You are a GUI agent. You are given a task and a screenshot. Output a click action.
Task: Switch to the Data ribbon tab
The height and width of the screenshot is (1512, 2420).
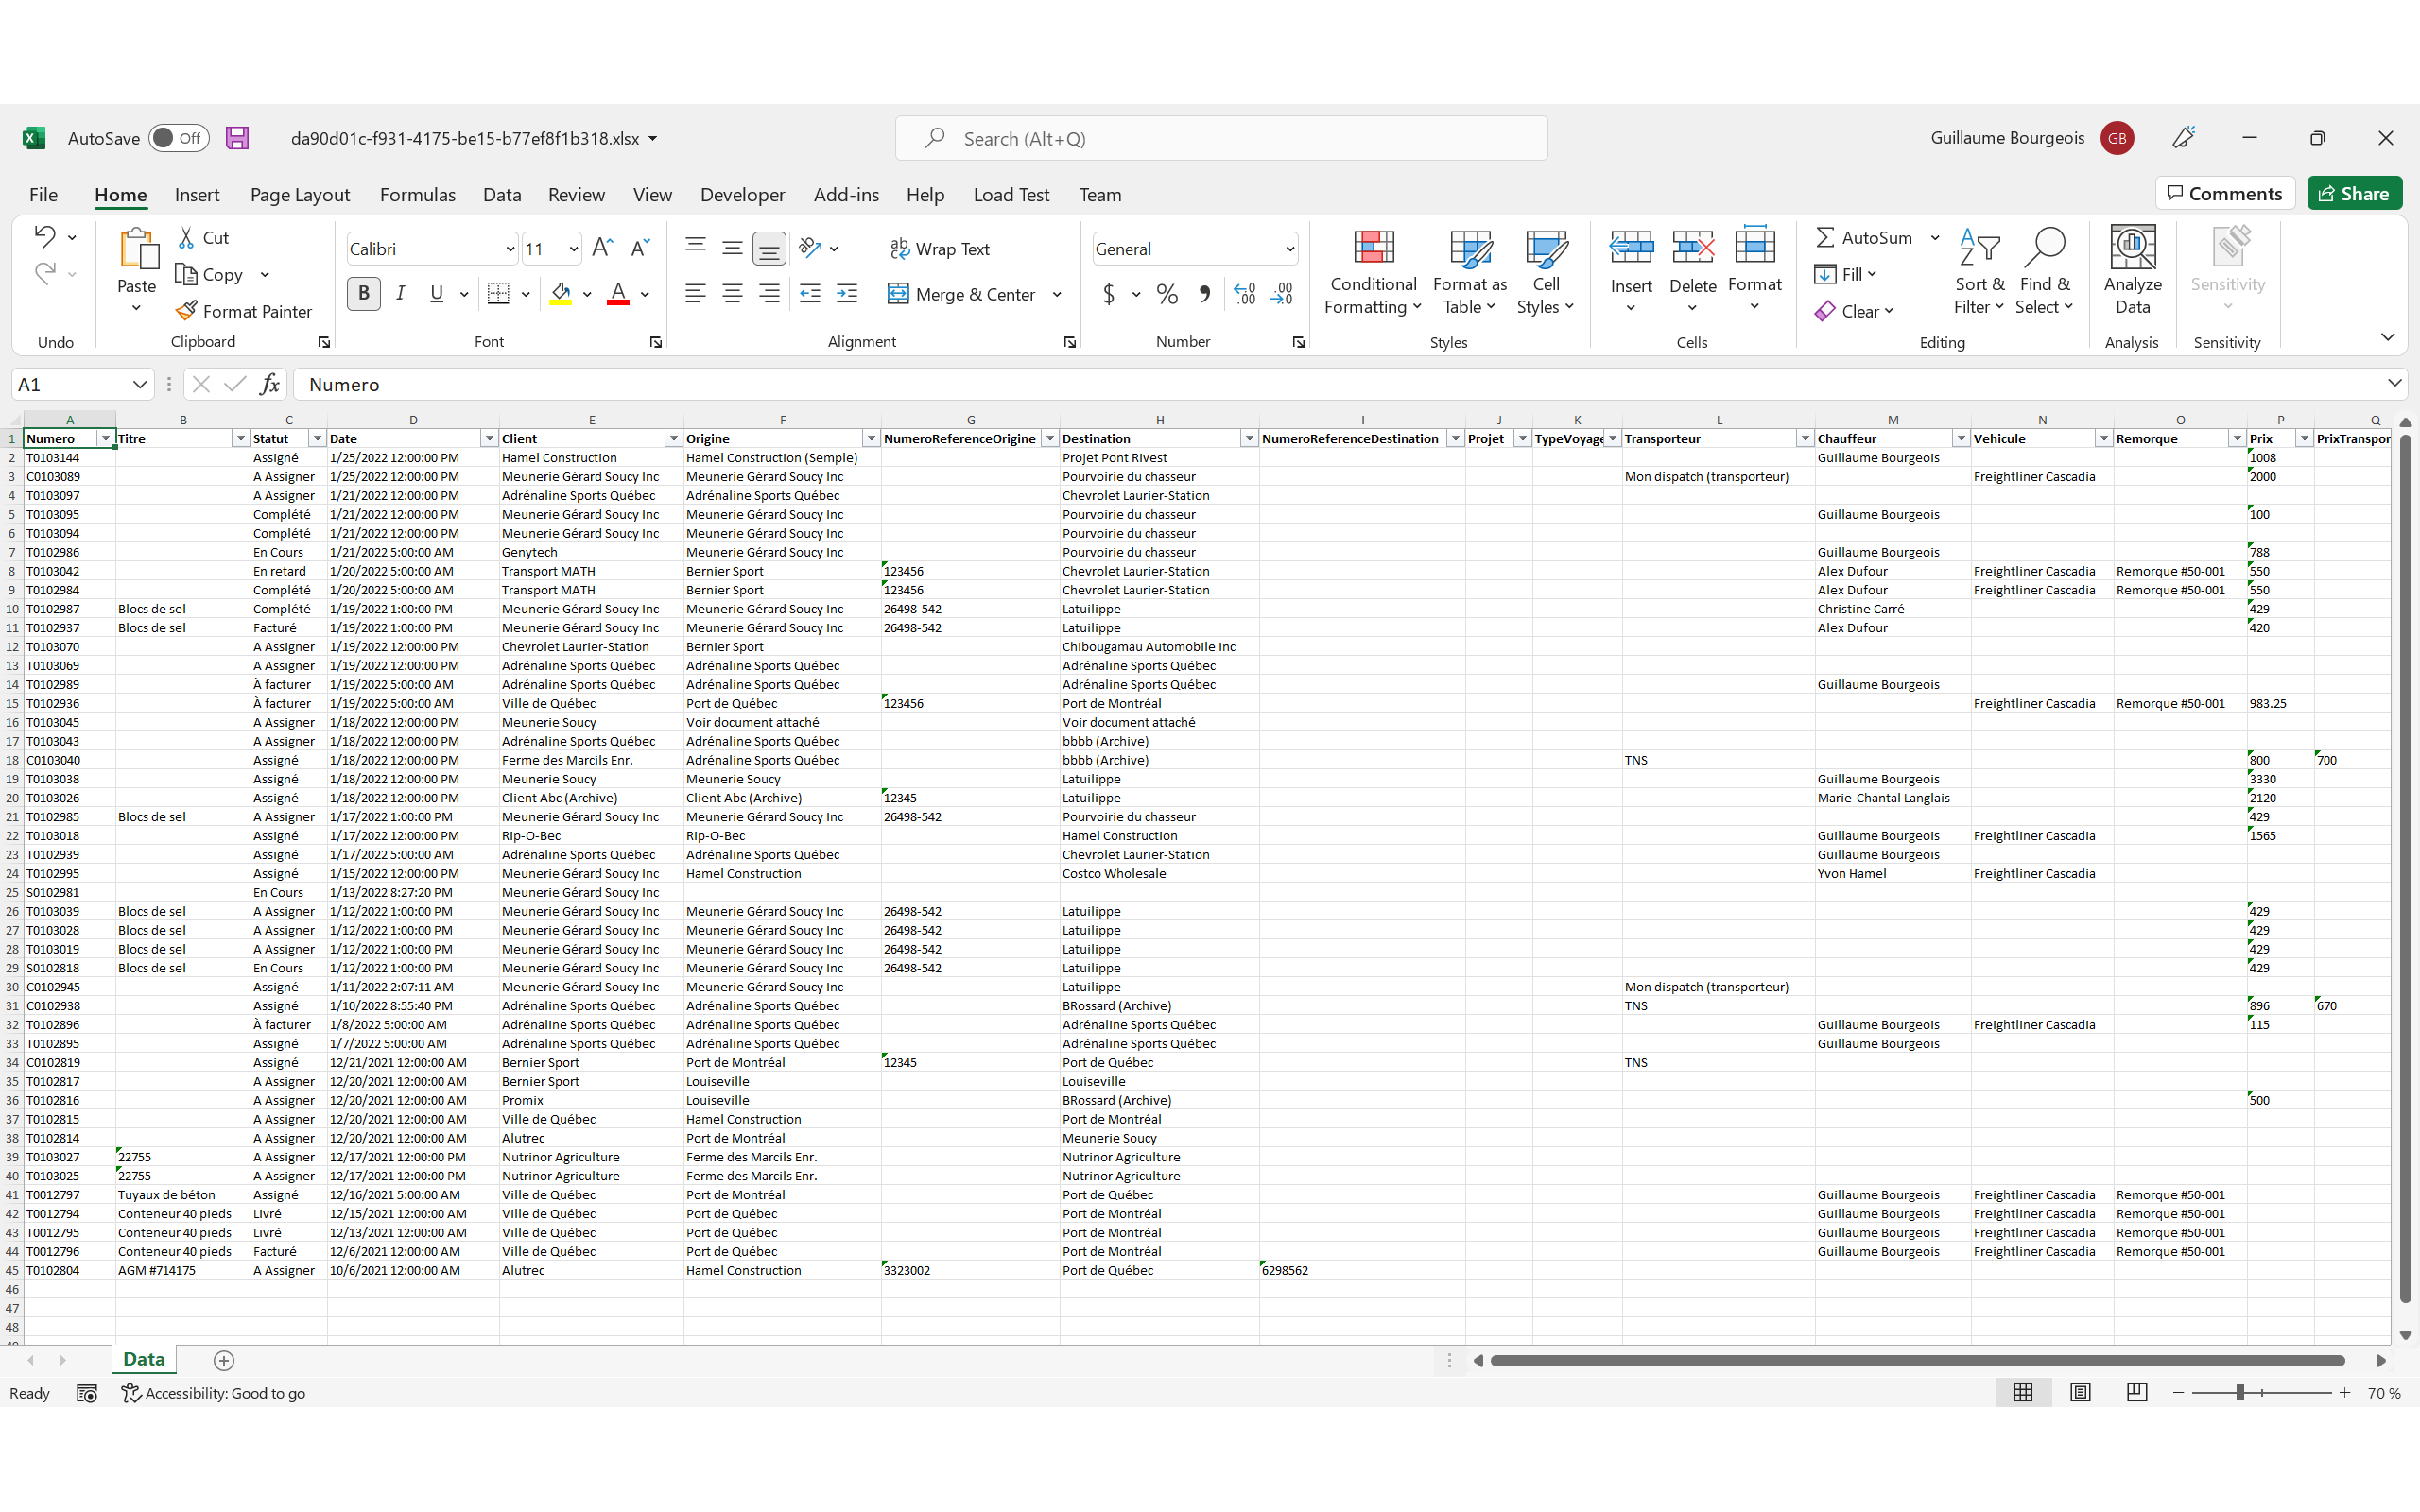(502, 194)
